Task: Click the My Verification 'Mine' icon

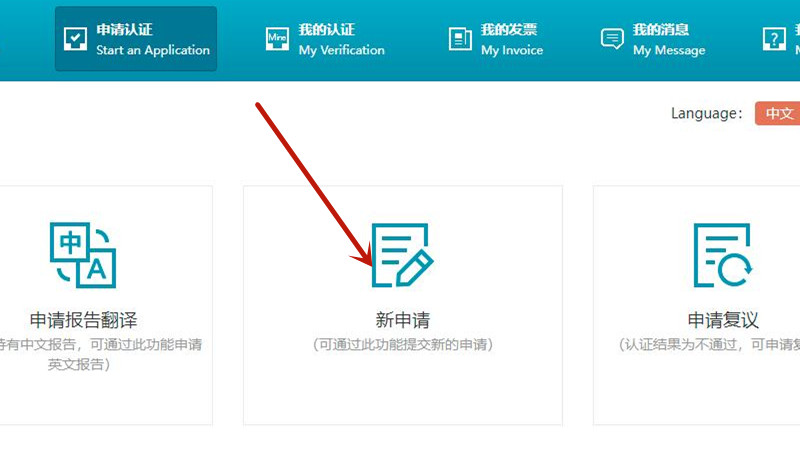Action: tap(278, 39)
